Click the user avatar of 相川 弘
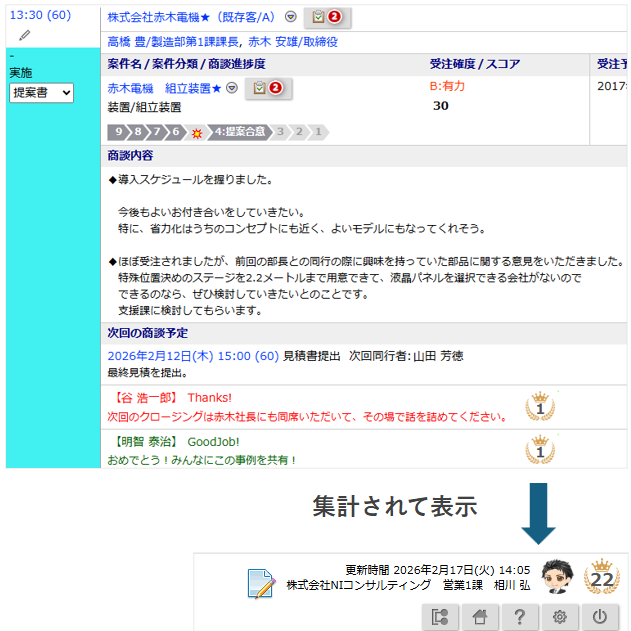The image size is (631, 631). tap(556, 576)
